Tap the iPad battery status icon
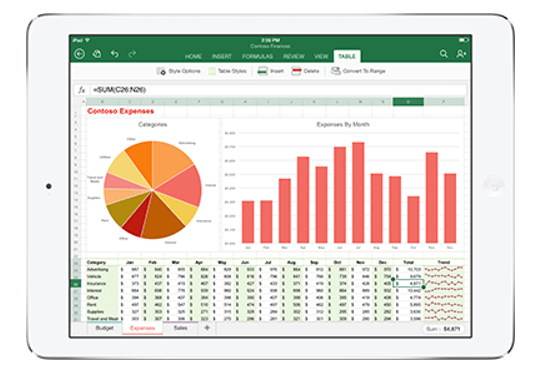 [x=463, y=40]
